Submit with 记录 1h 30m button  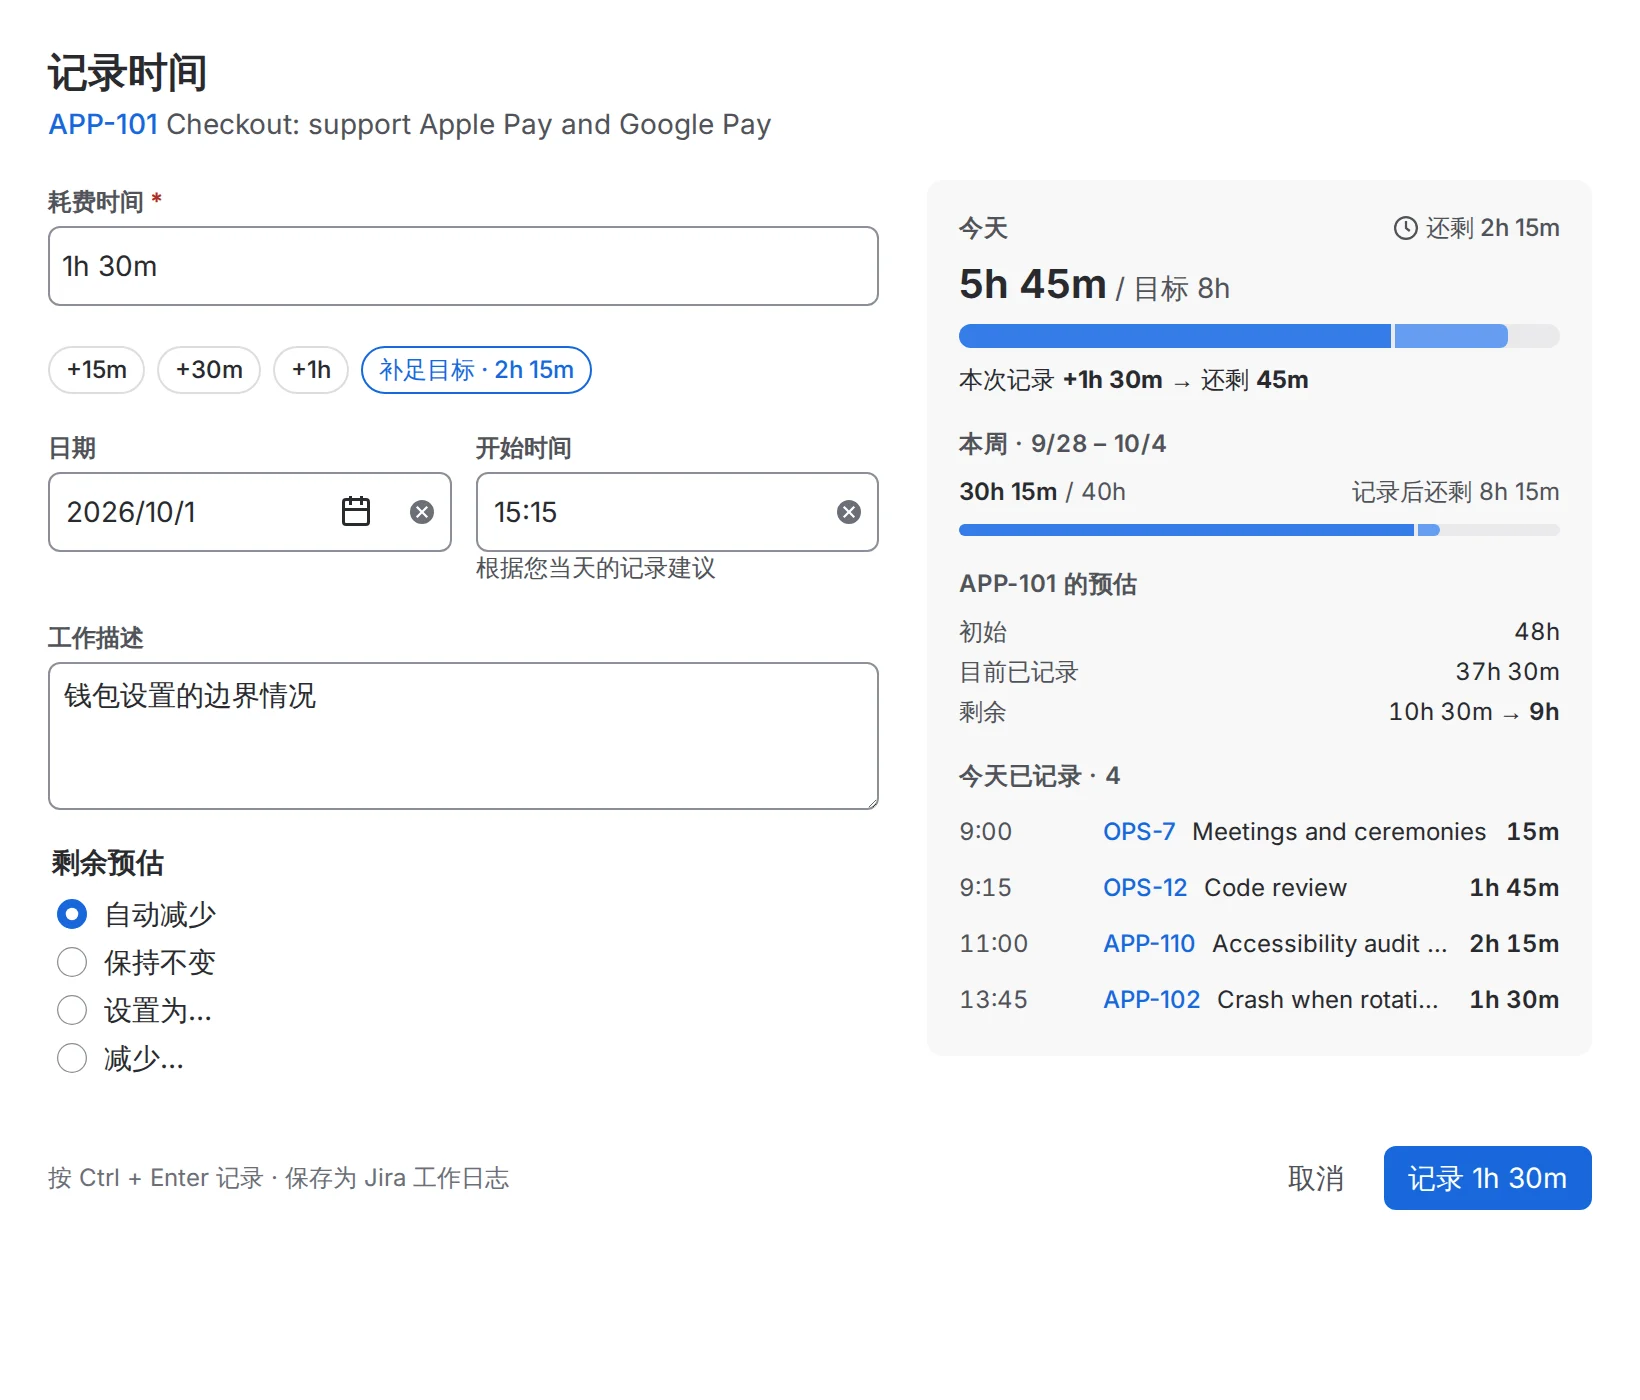click(x=1487, y=1178)
